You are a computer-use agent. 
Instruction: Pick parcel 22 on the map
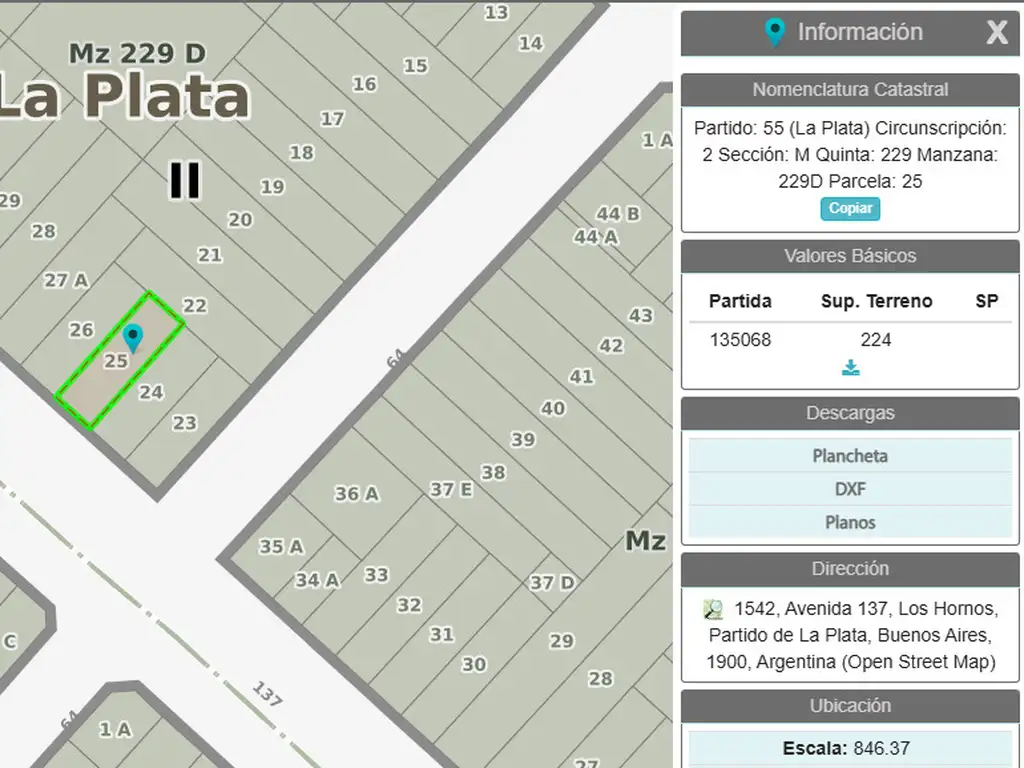pyautogui.click(x=195, y=306)
